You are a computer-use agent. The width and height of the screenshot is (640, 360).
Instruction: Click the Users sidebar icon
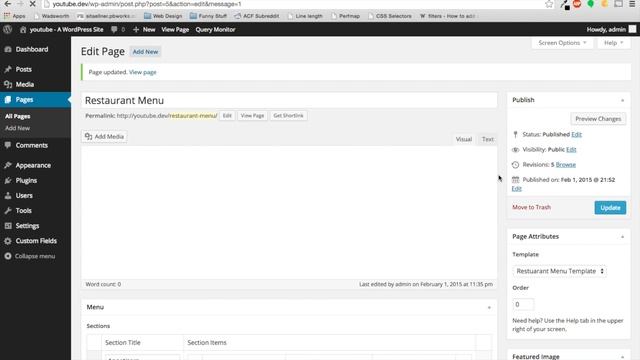(x=8, y=196)
